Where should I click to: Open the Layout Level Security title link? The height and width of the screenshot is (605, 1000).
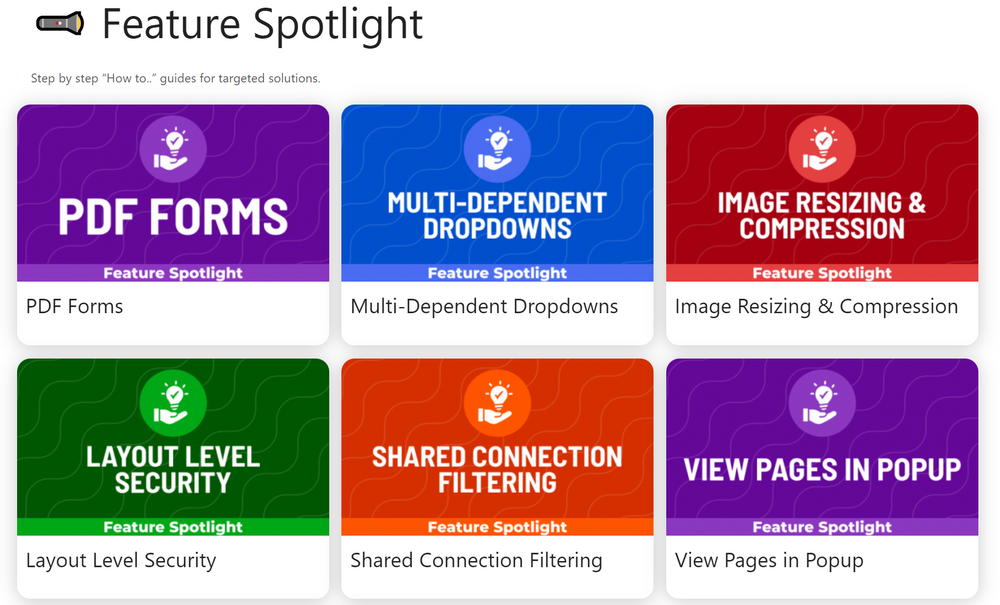(121, 560)
